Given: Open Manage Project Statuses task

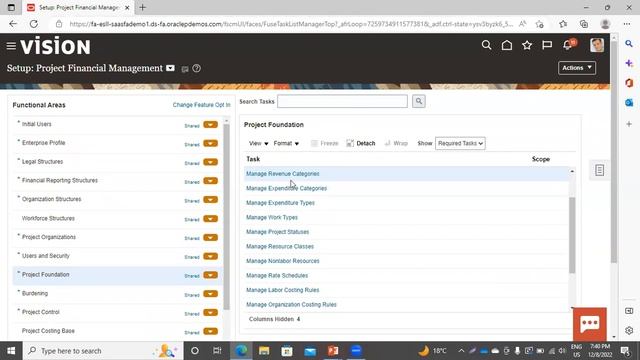Looking at the screenshot, I should pyautogui.click(x=277, y=232).
